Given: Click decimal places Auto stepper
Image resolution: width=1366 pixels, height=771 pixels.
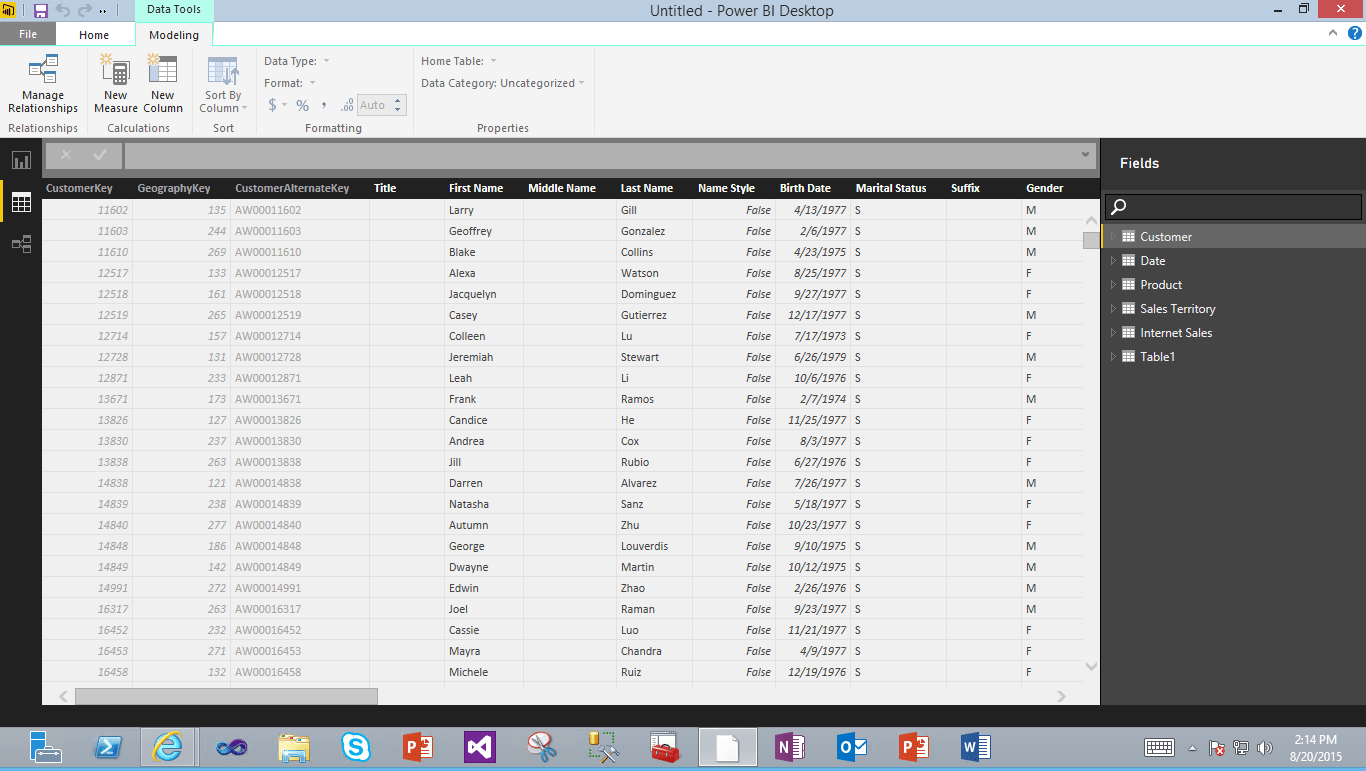Looking at the screenshot, I should tap(398, 105).
